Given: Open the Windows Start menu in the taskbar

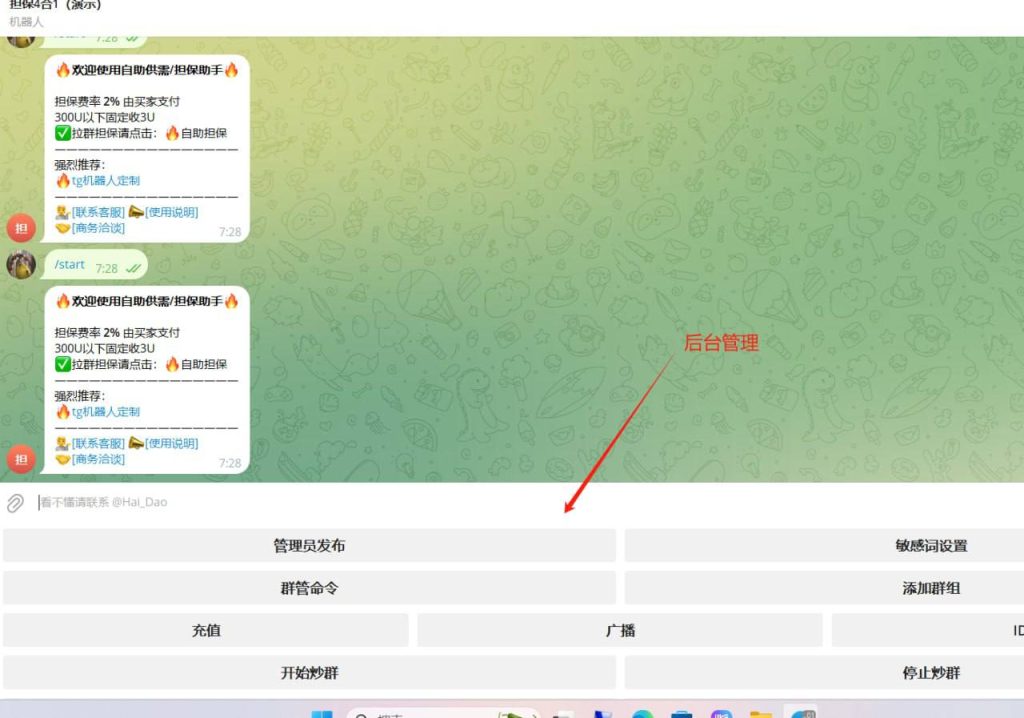Looking at the screenshot, I should click(x=321, y=713).
